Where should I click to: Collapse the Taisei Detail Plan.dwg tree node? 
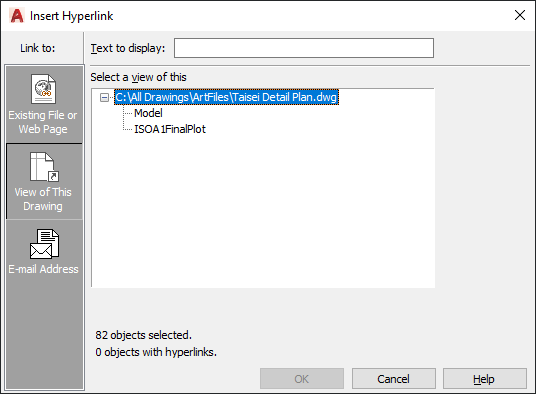pos(104,98)
